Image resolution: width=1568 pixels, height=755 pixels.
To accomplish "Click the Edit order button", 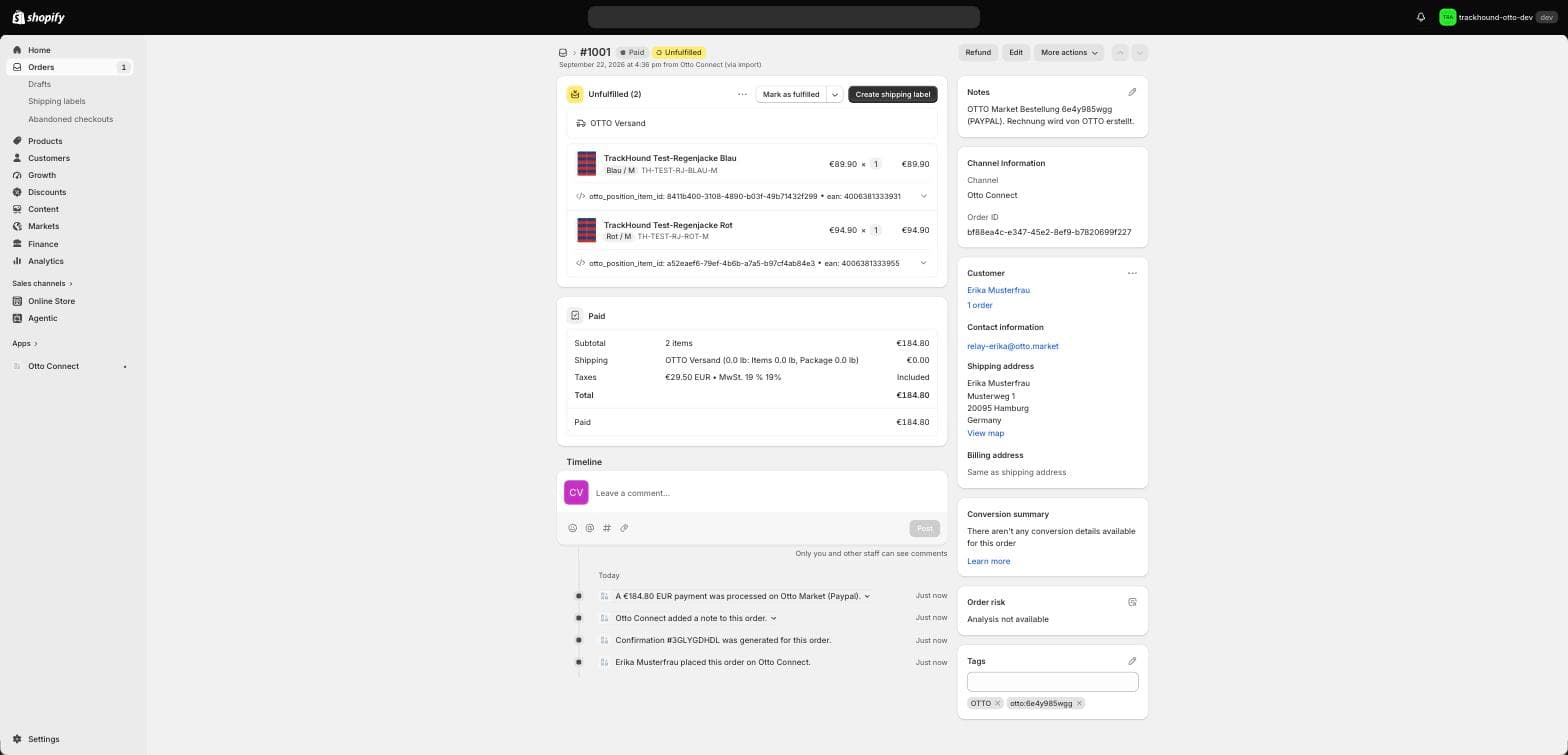I will (x=1016, y=53).
